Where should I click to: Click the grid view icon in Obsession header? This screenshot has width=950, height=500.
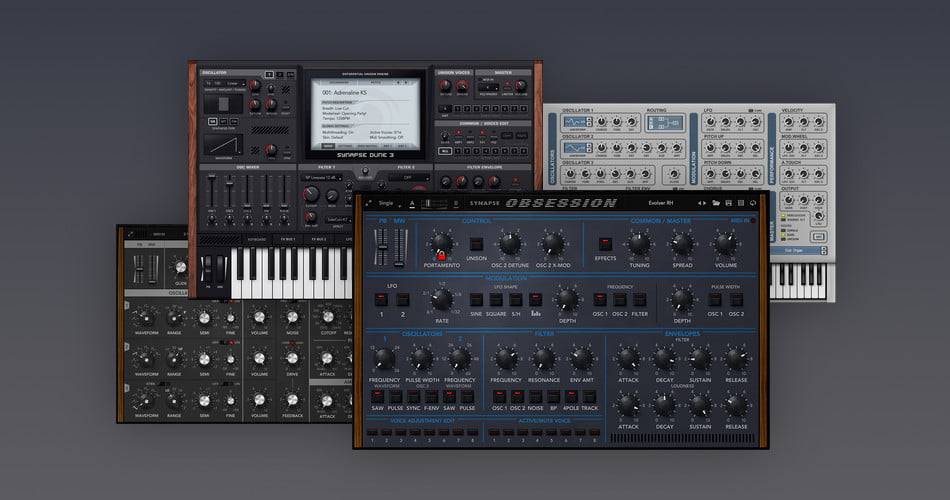click(741, 203)
